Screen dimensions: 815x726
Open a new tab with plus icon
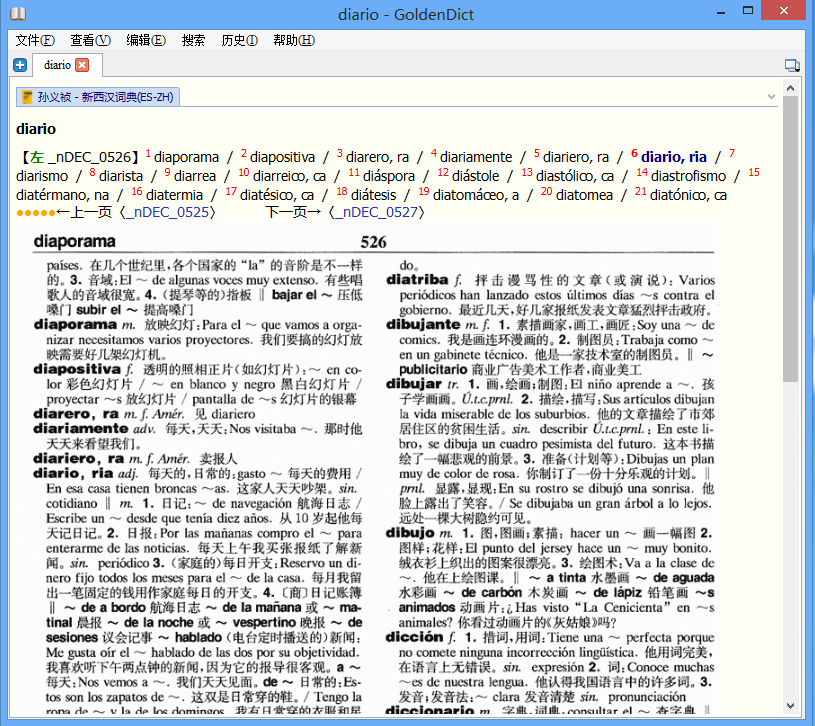click(20, 65)
